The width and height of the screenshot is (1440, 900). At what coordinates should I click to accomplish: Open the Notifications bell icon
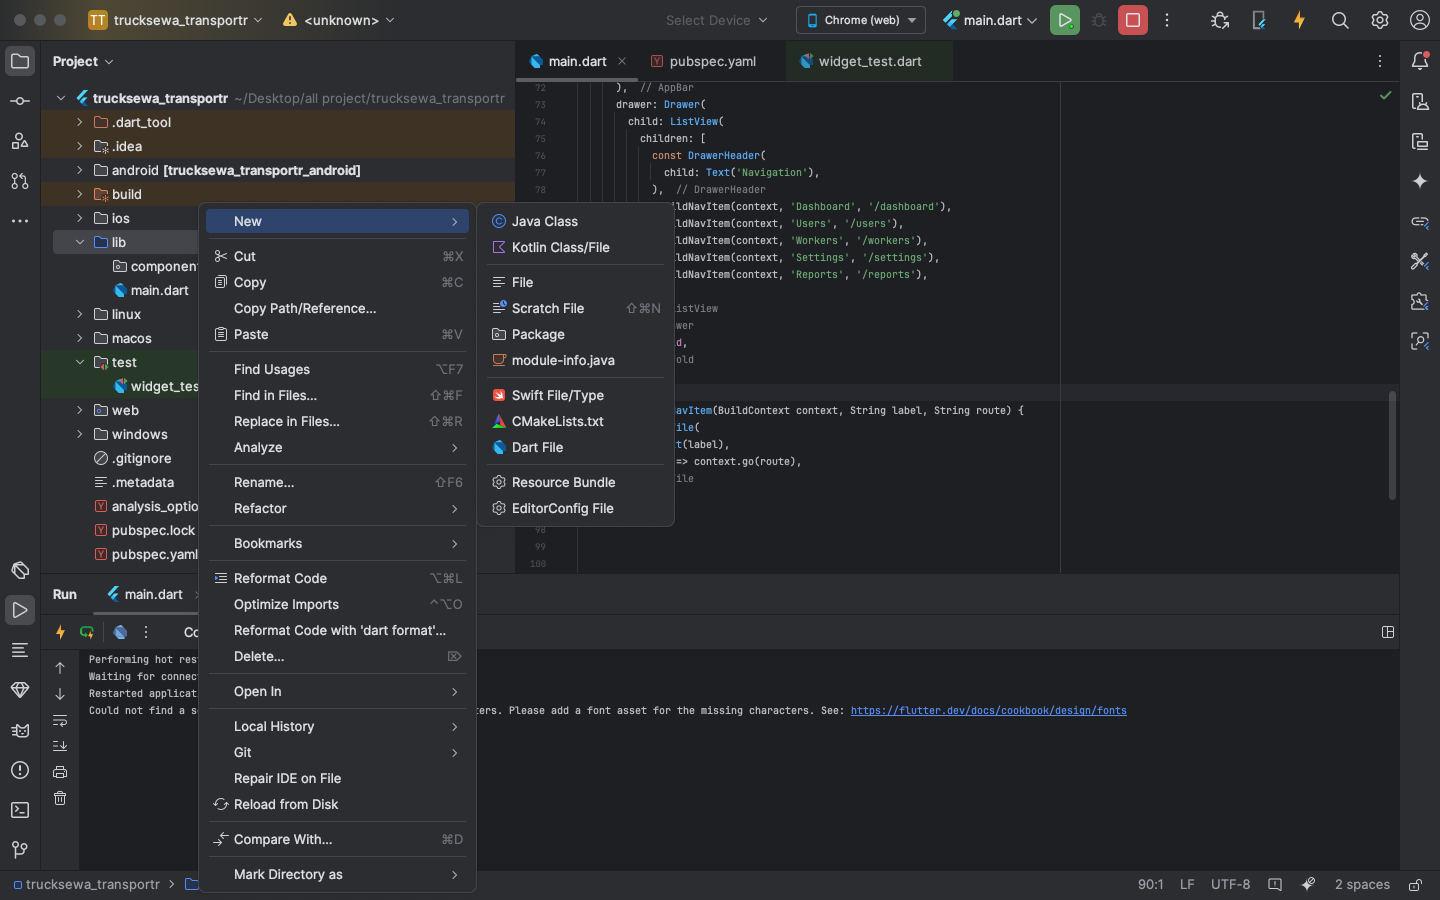pyautogui.click(x=1420, y=61)
